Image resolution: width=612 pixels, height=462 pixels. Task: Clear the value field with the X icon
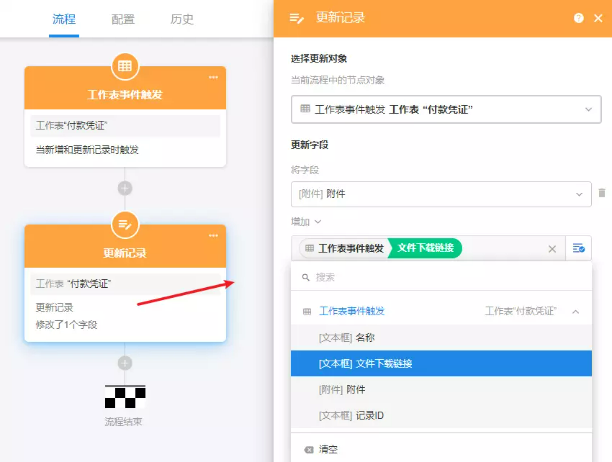[x=552, y=249]
